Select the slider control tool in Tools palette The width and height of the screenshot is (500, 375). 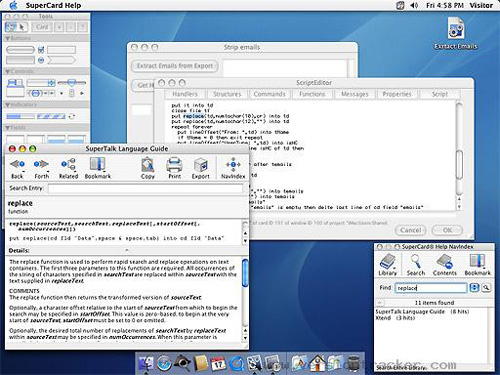[x=71, y=82]
